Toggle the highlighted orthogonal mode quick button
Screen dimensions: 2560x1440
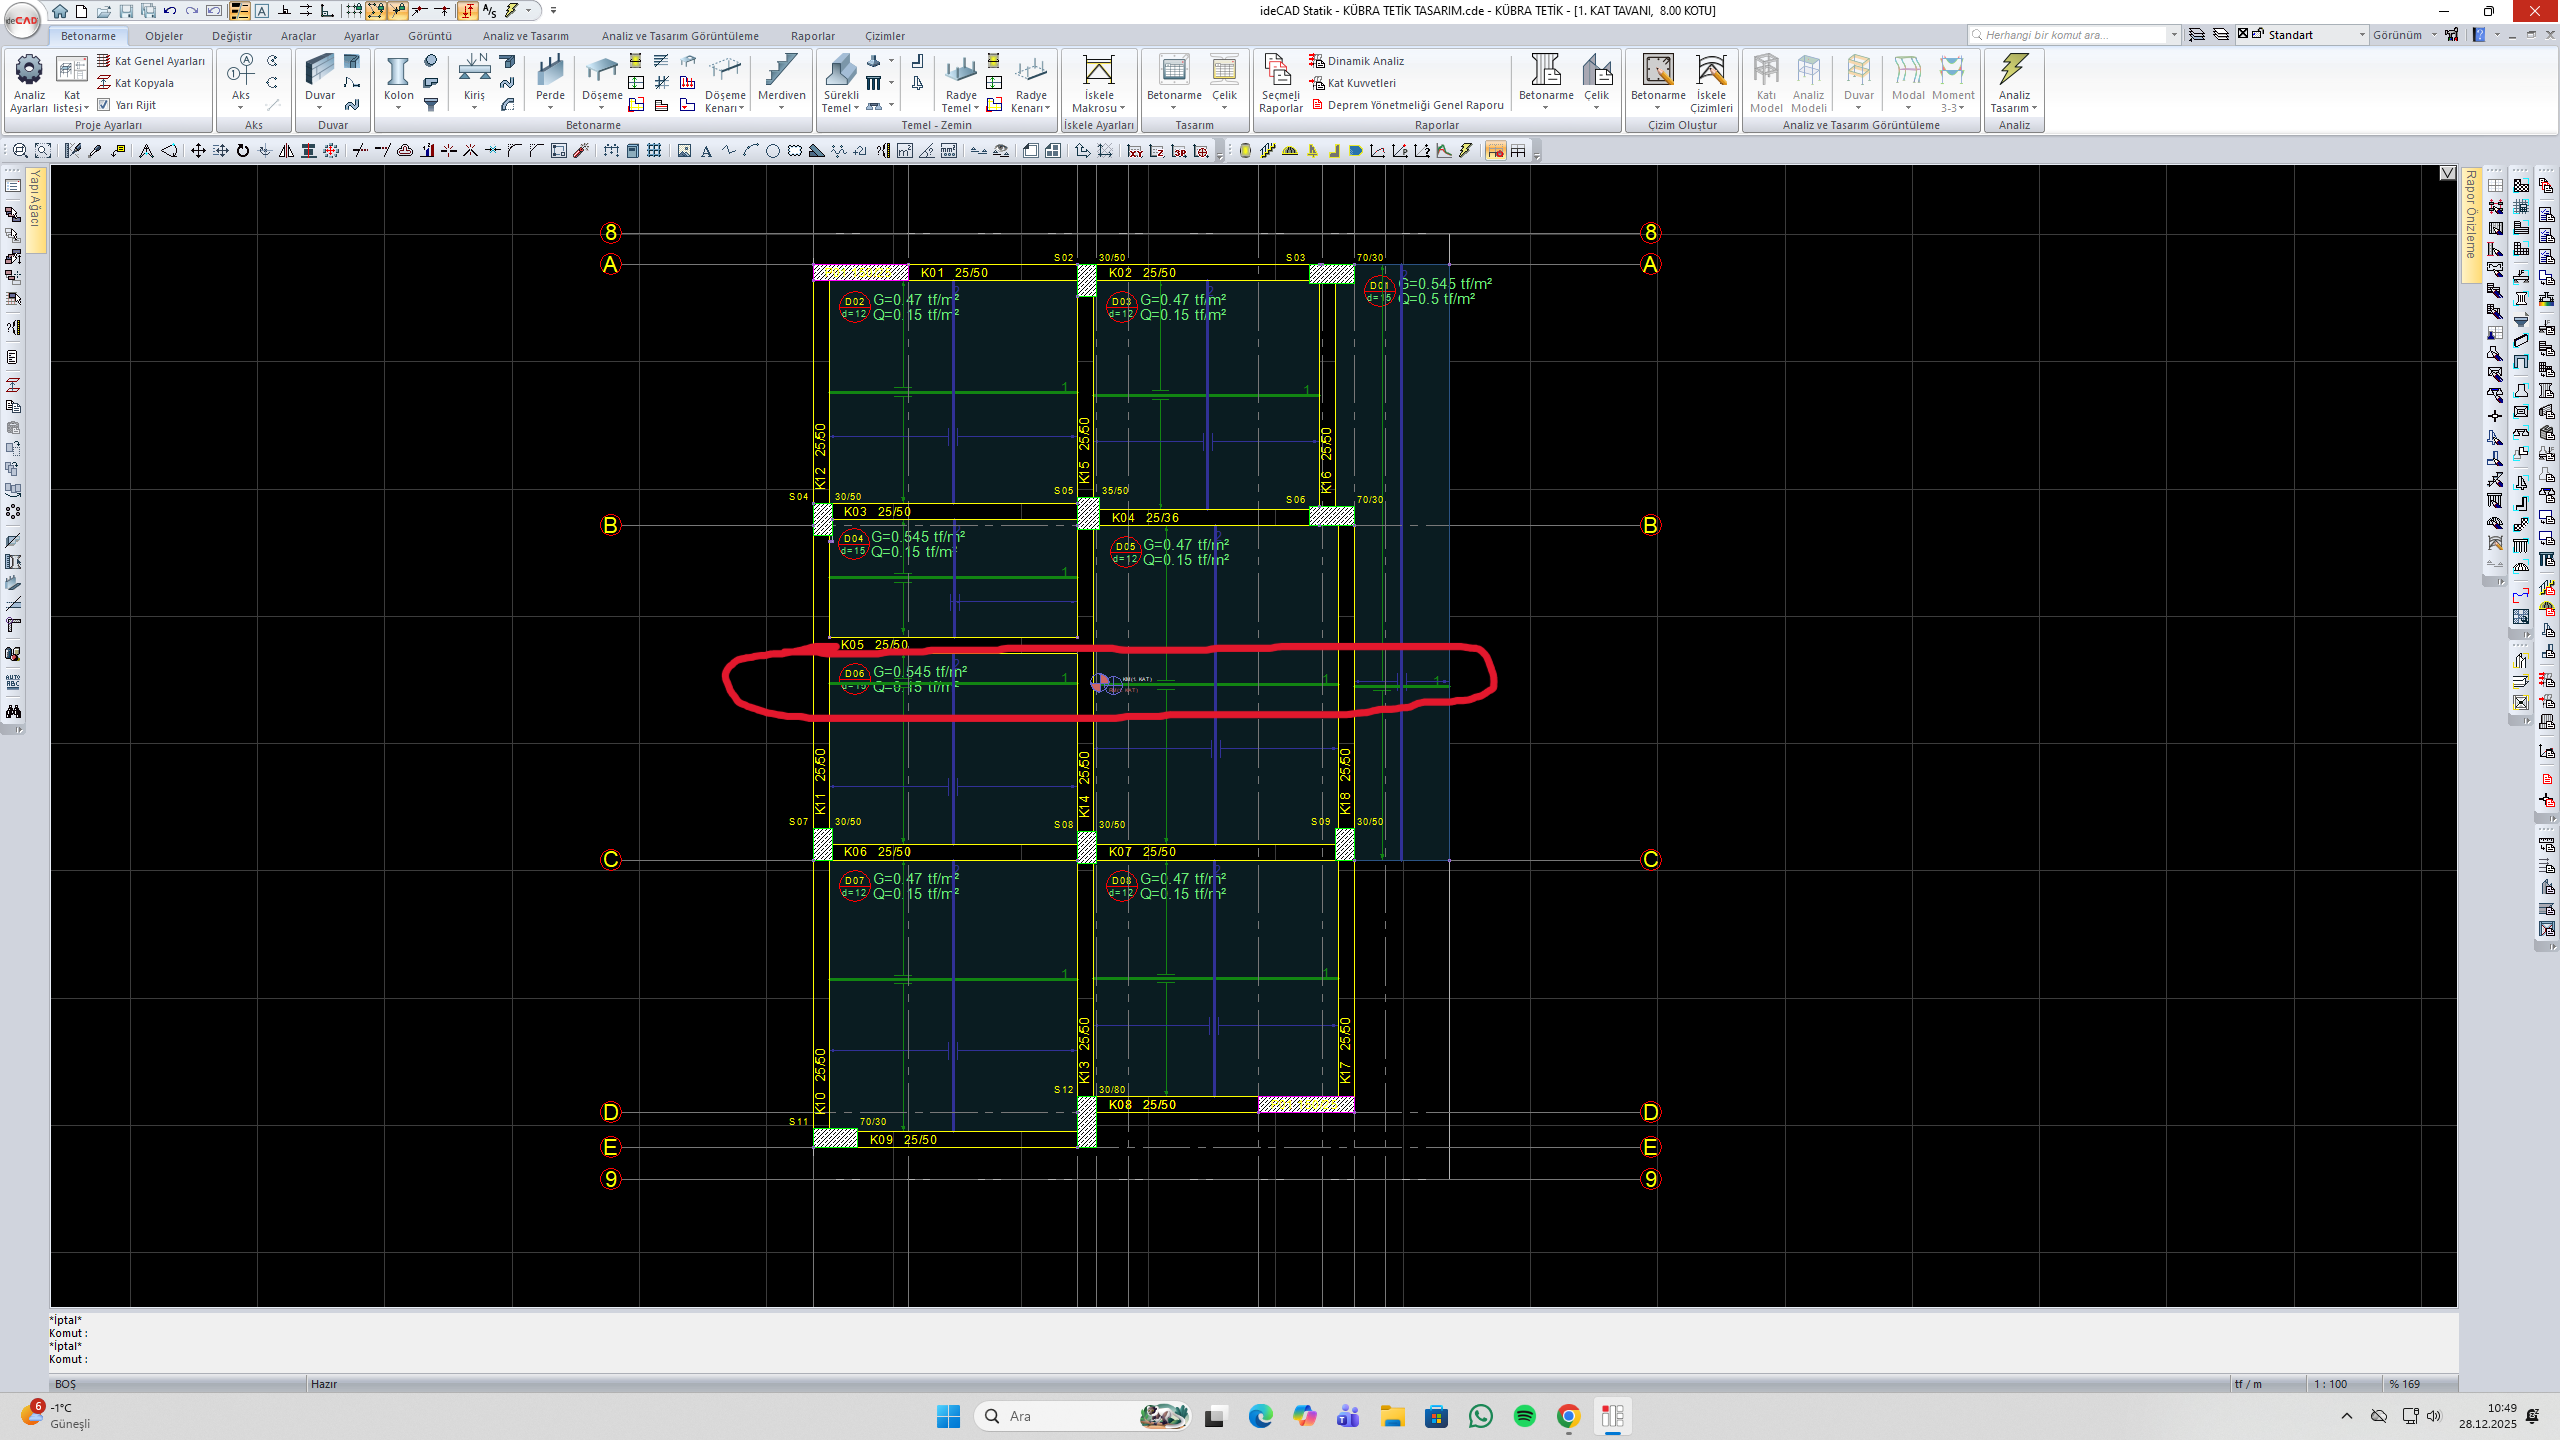[467, 11]
